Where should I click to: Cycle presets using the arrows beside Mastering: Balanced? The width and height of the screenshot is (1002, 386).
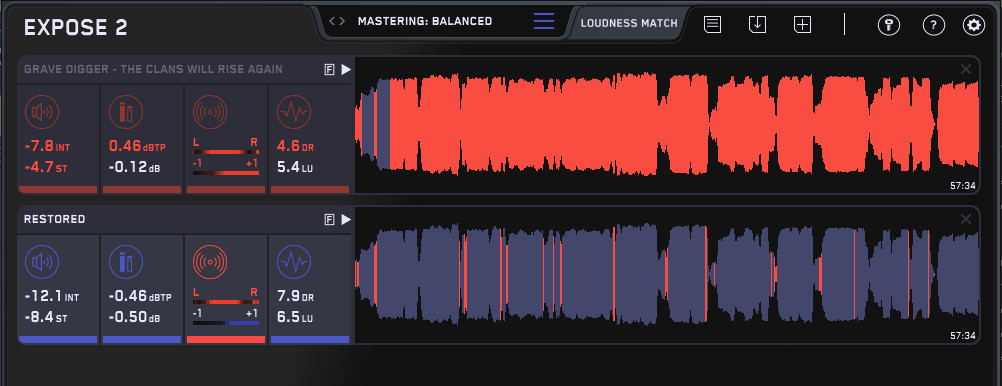click(337, 21)
